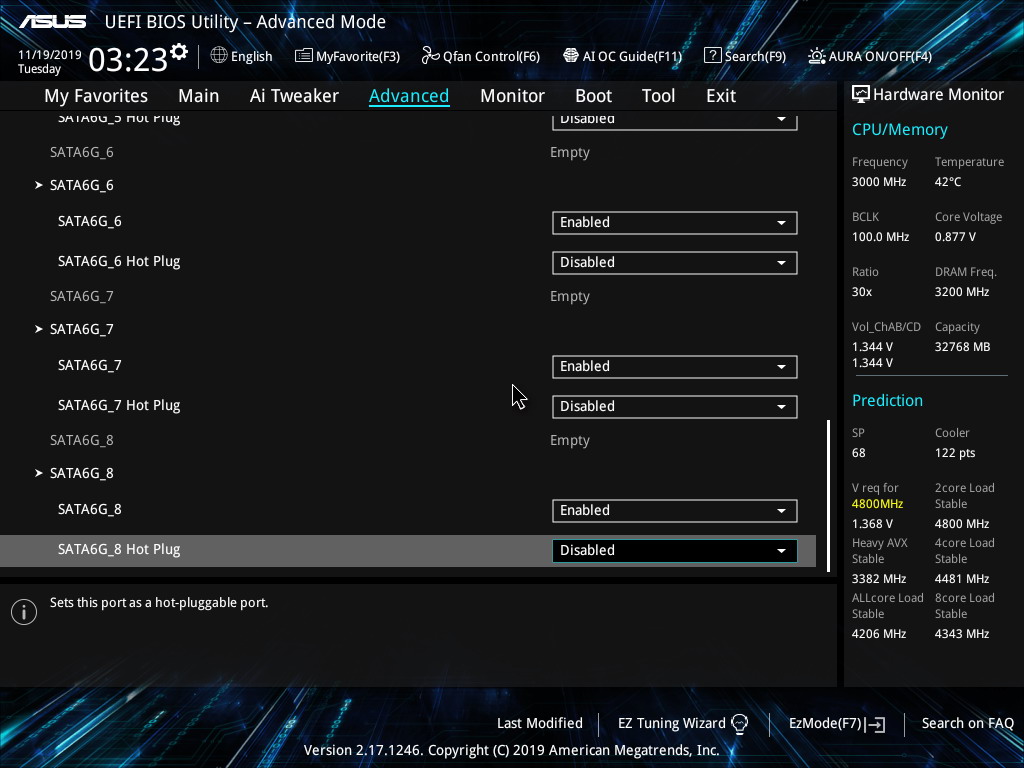Click the 3000 MHz frequency value
The image size is (1024, 768).
click(x=878, y=182)
